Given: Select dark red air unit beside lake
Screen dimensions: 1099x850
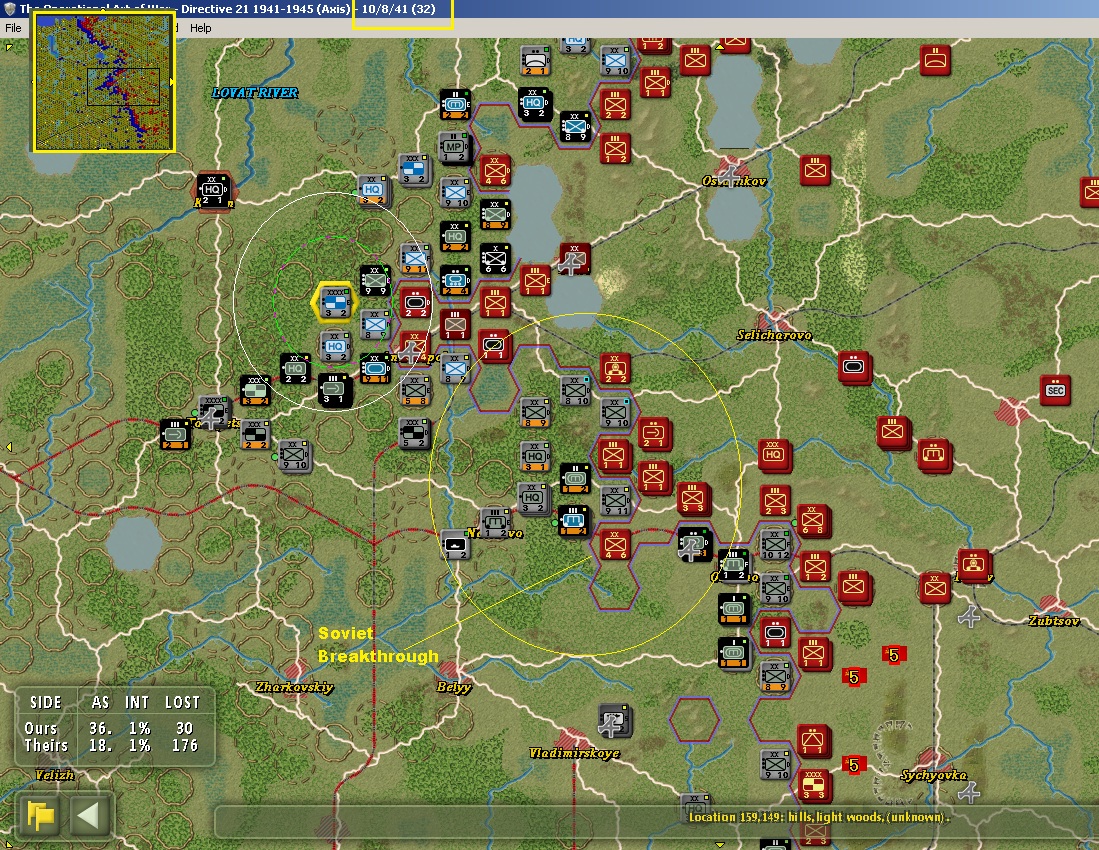Looking at the screenshot, I should (574, 259).
